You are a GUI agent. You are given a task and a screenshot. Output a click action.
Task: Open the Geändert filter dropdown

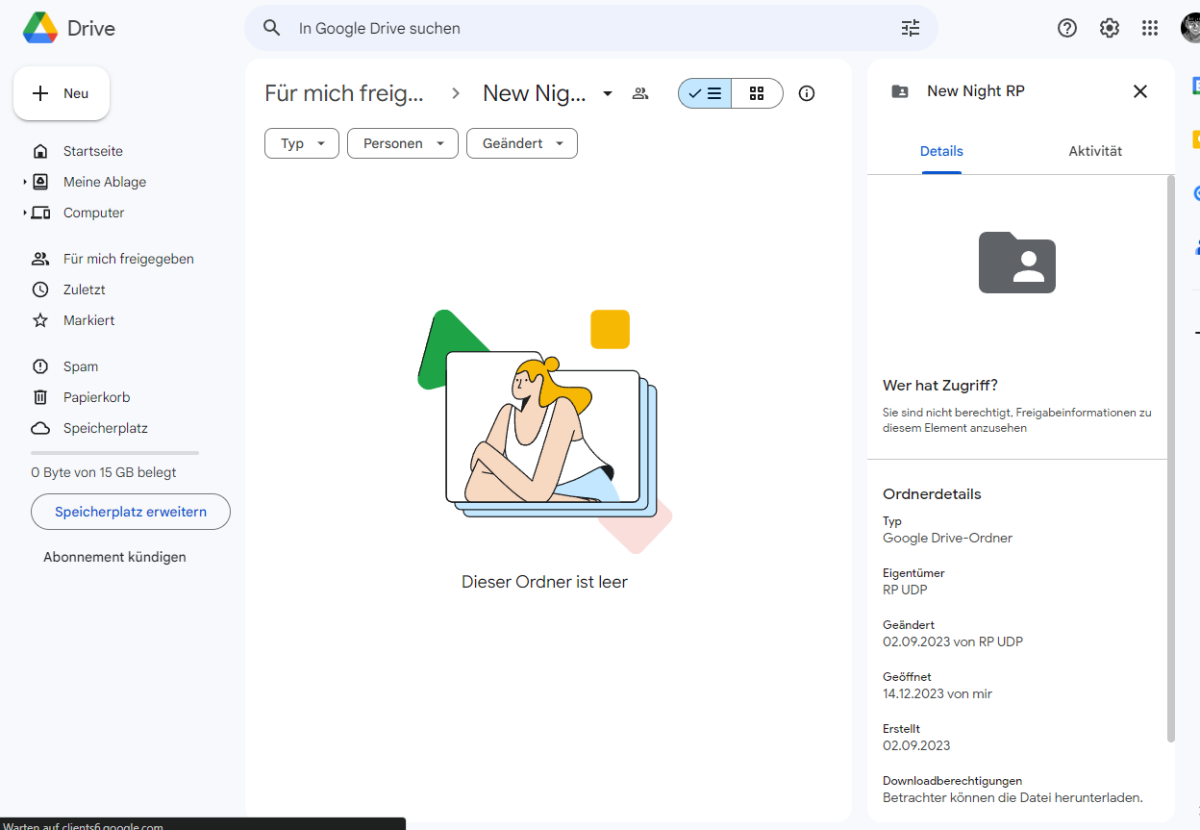click(x=521, y=144)
